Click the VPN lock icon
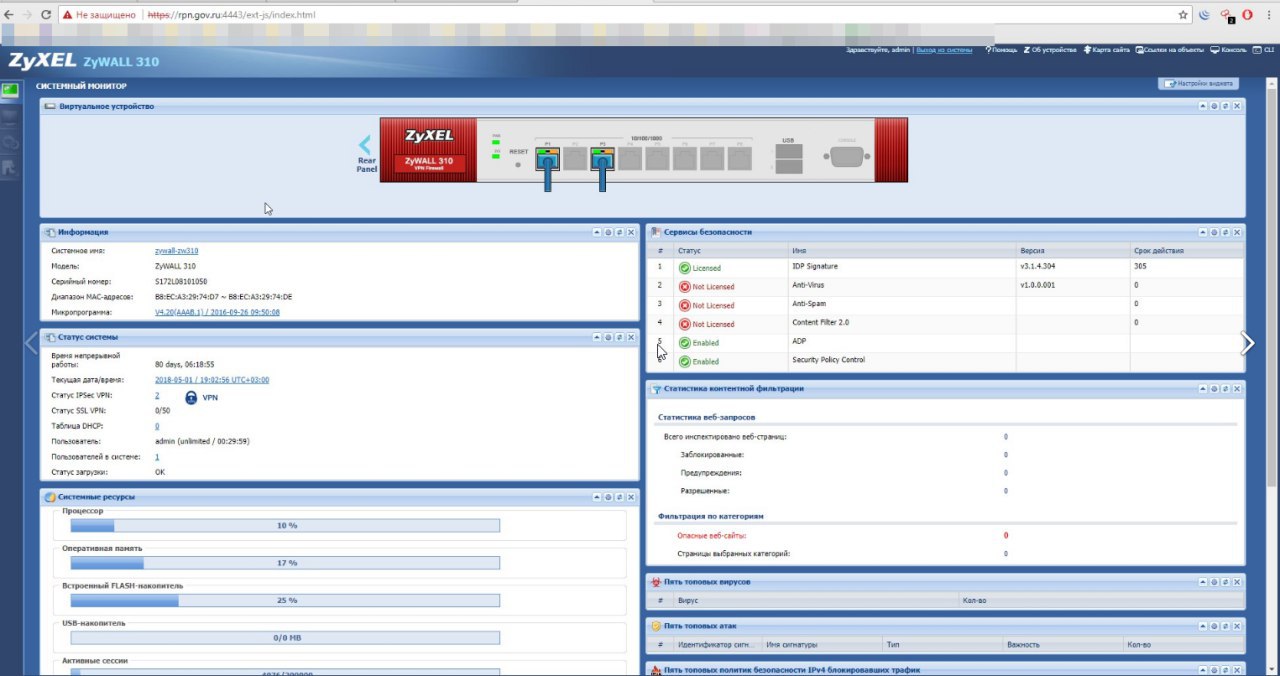Screen dimensions: 1280x676 coord(191,397)
